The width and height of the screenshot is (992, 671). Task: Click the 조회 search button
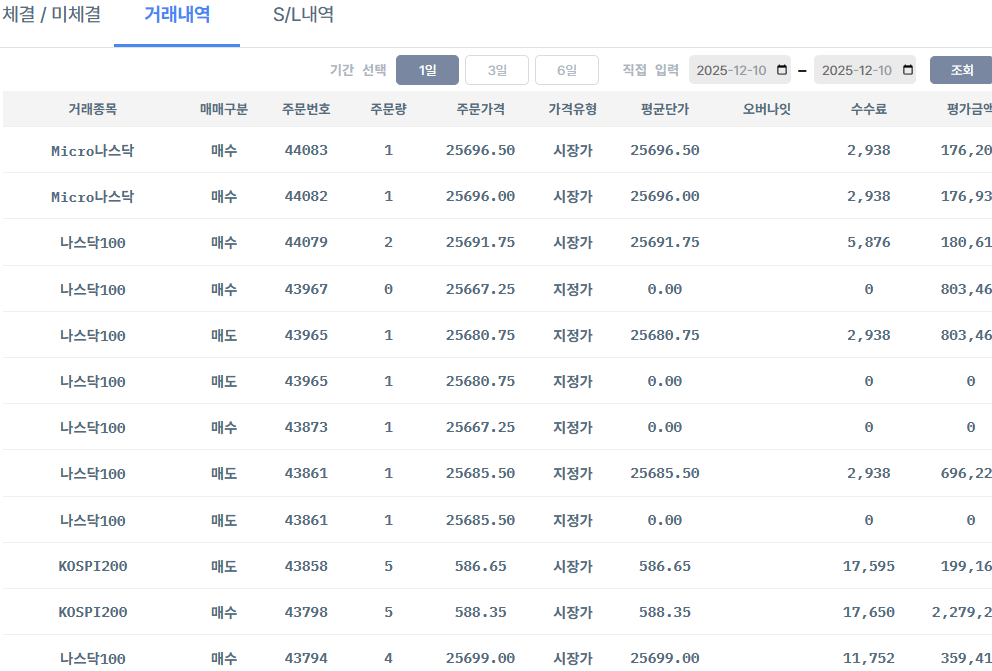(x=961, y=70)
